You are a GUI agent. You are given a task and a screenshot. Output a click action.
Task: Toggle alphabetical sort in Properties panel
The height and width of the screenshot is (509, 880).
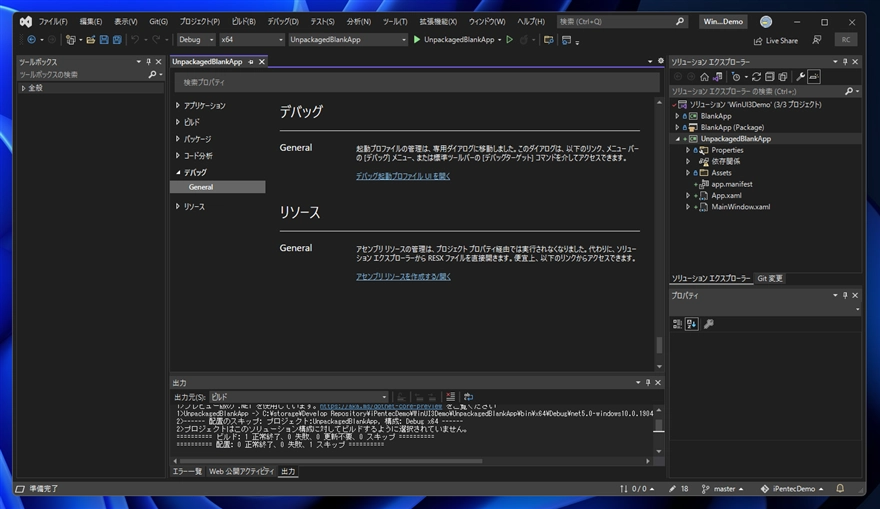click(691, 324)
